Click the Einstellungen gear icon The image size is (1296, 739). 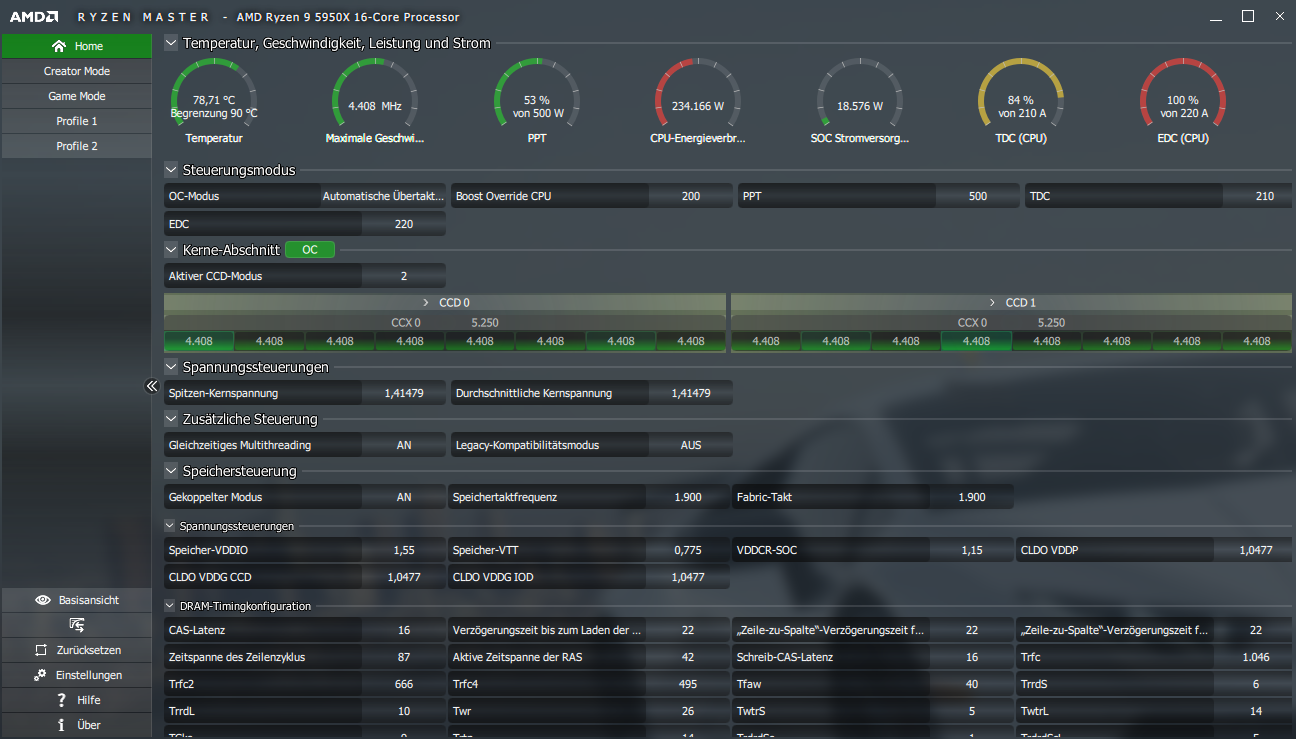coord(40,675)
